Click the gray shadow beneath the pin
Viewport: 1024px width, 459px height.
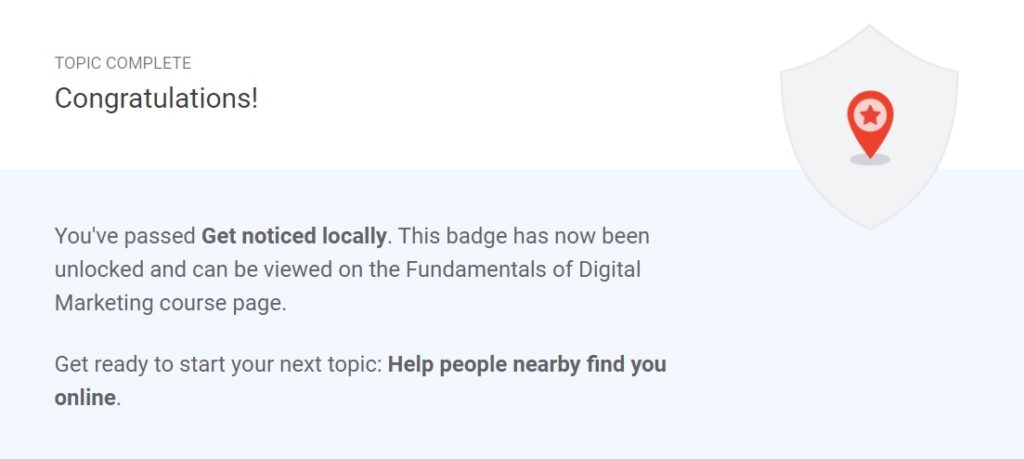tap(870, 159)
